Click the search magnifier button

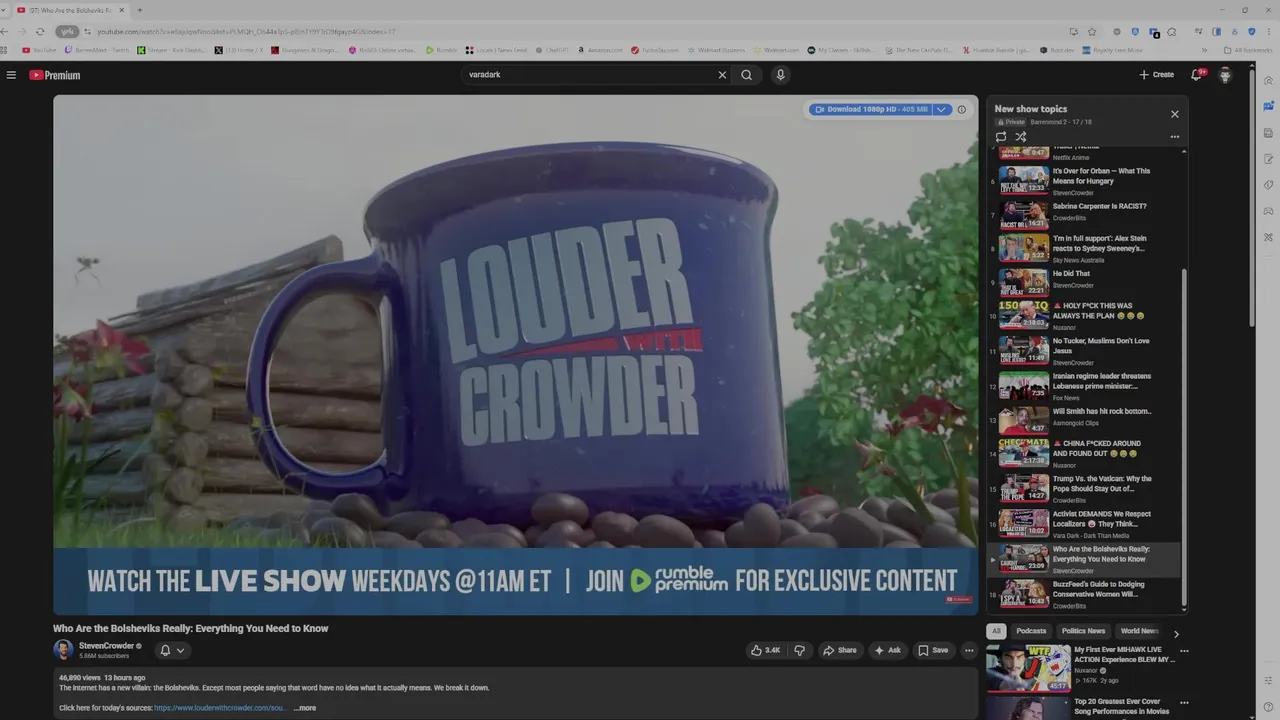pos(746,75)
